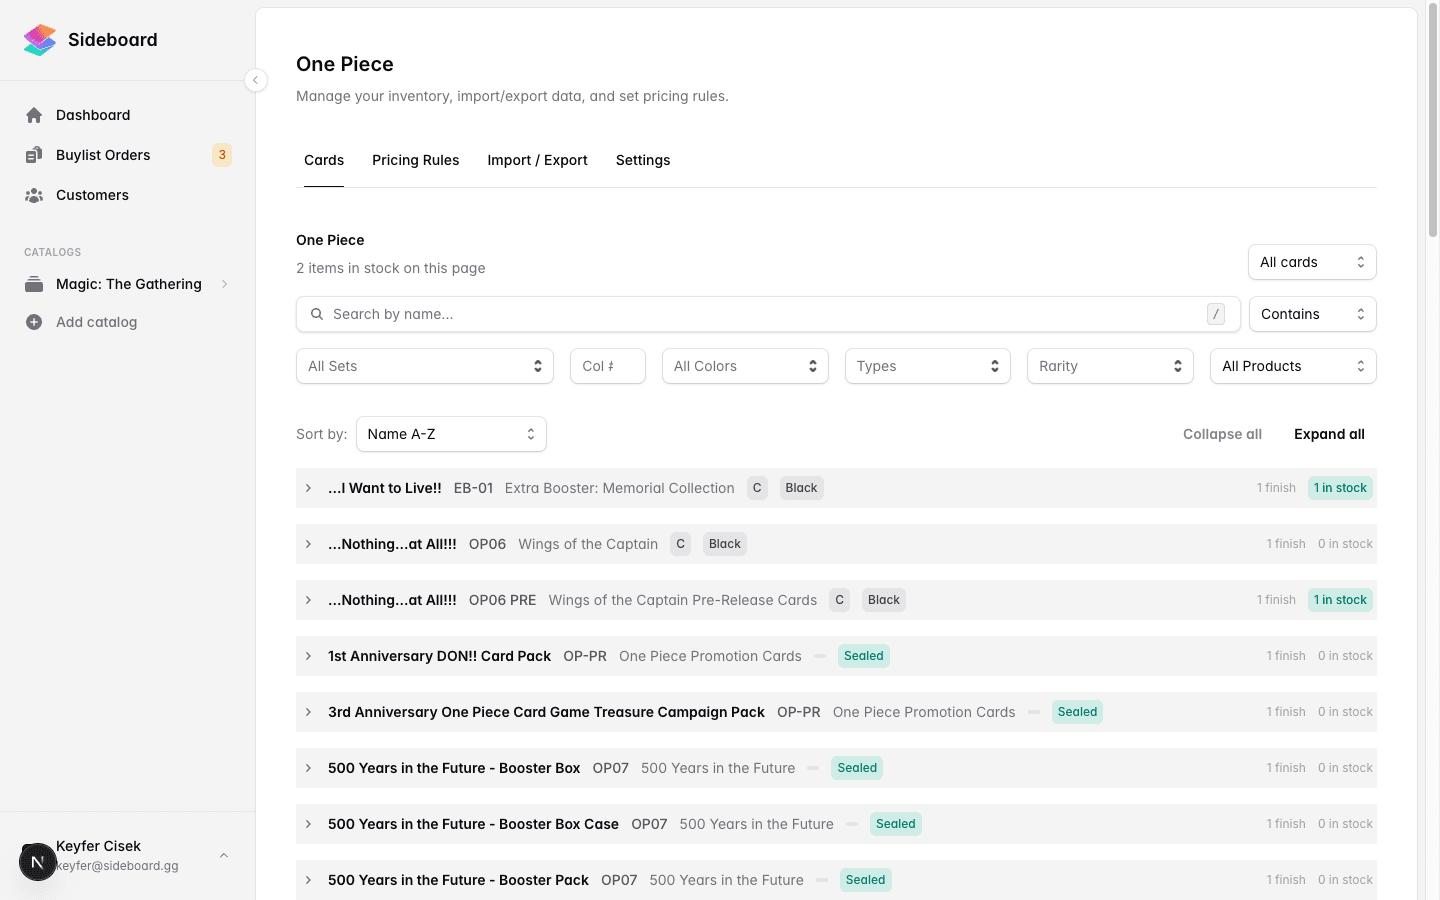Click the Sideboard logo icon
Viewport: 1440px width, 900px height.
[40, 40]
